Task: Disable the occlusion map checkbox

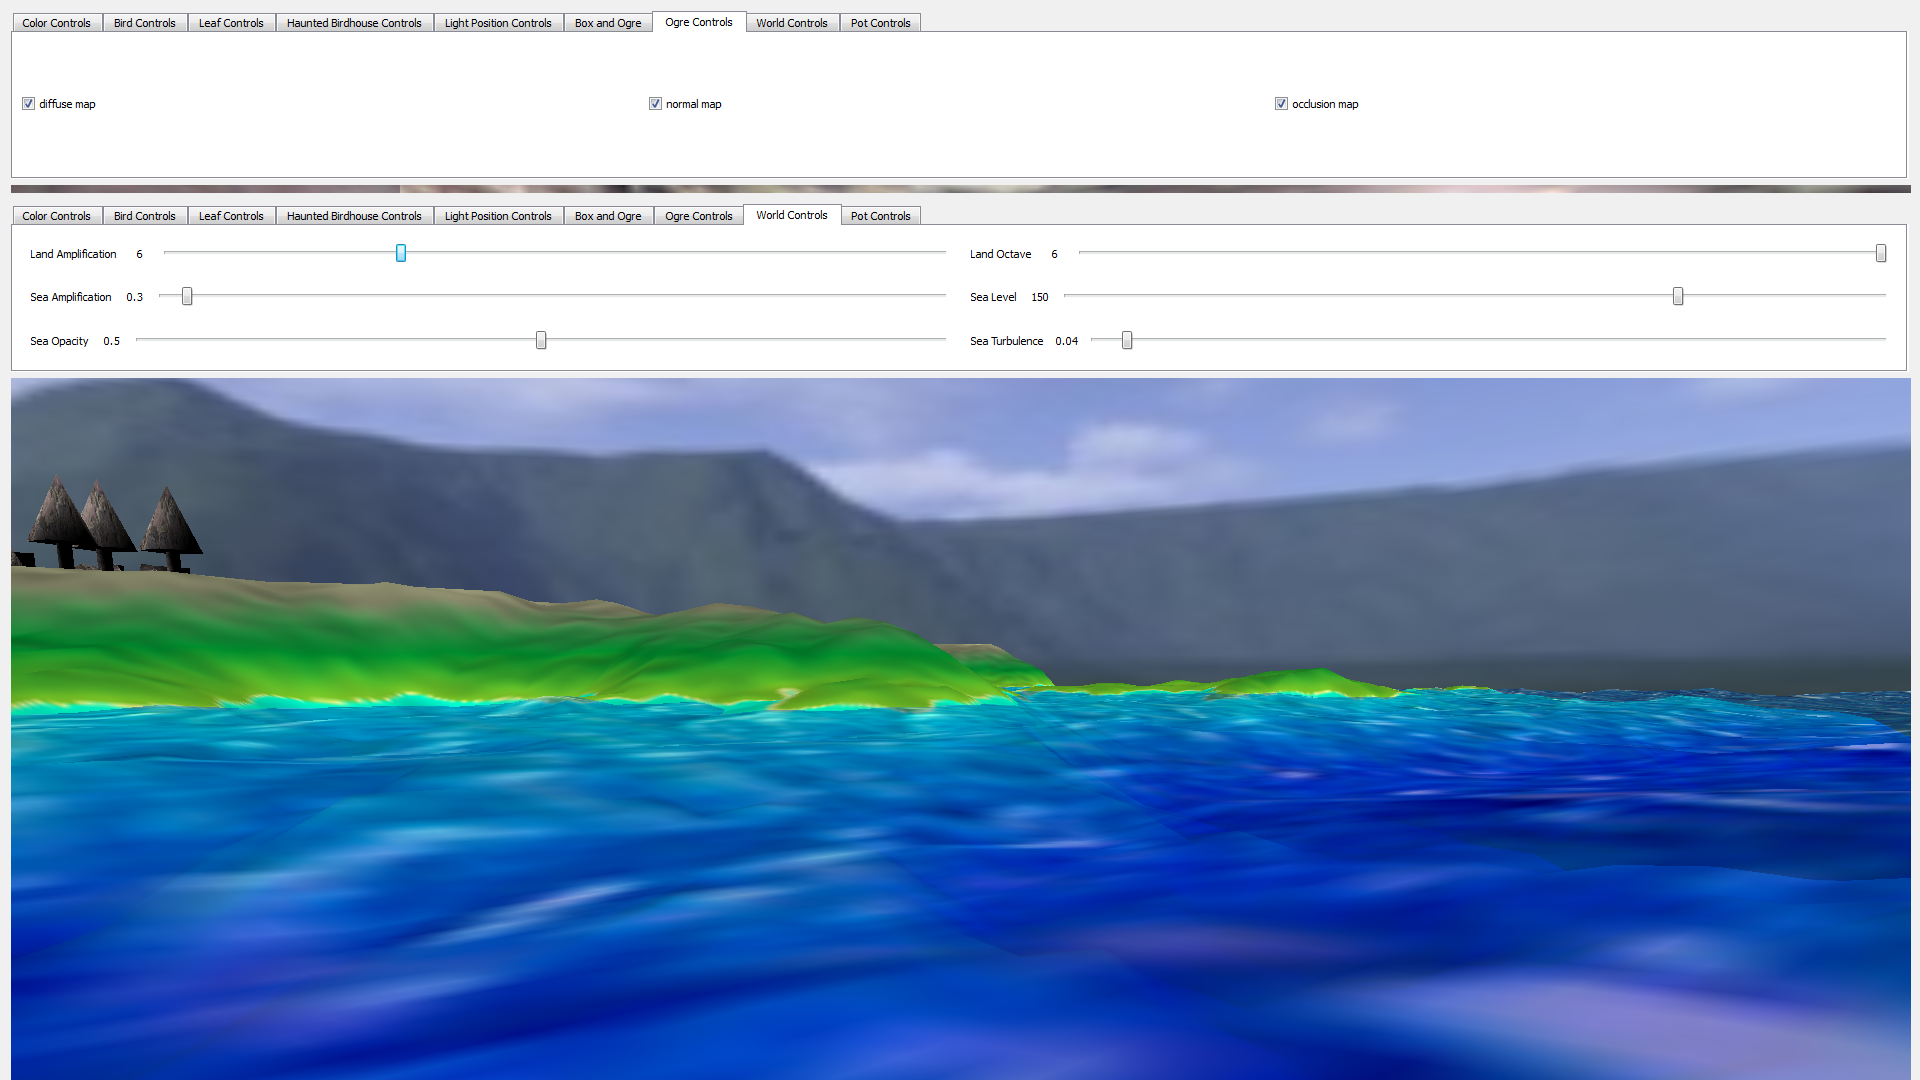Action: click(1281, 104)
